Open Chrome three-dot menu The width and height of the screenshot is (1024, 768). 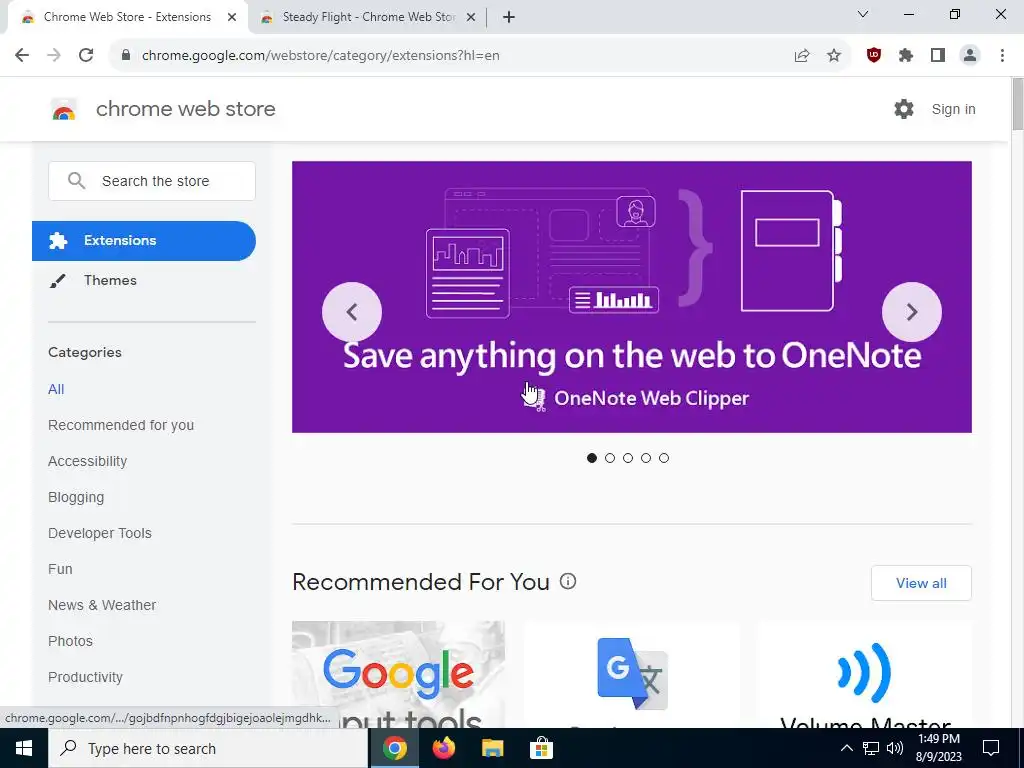tap(1002, 56)
